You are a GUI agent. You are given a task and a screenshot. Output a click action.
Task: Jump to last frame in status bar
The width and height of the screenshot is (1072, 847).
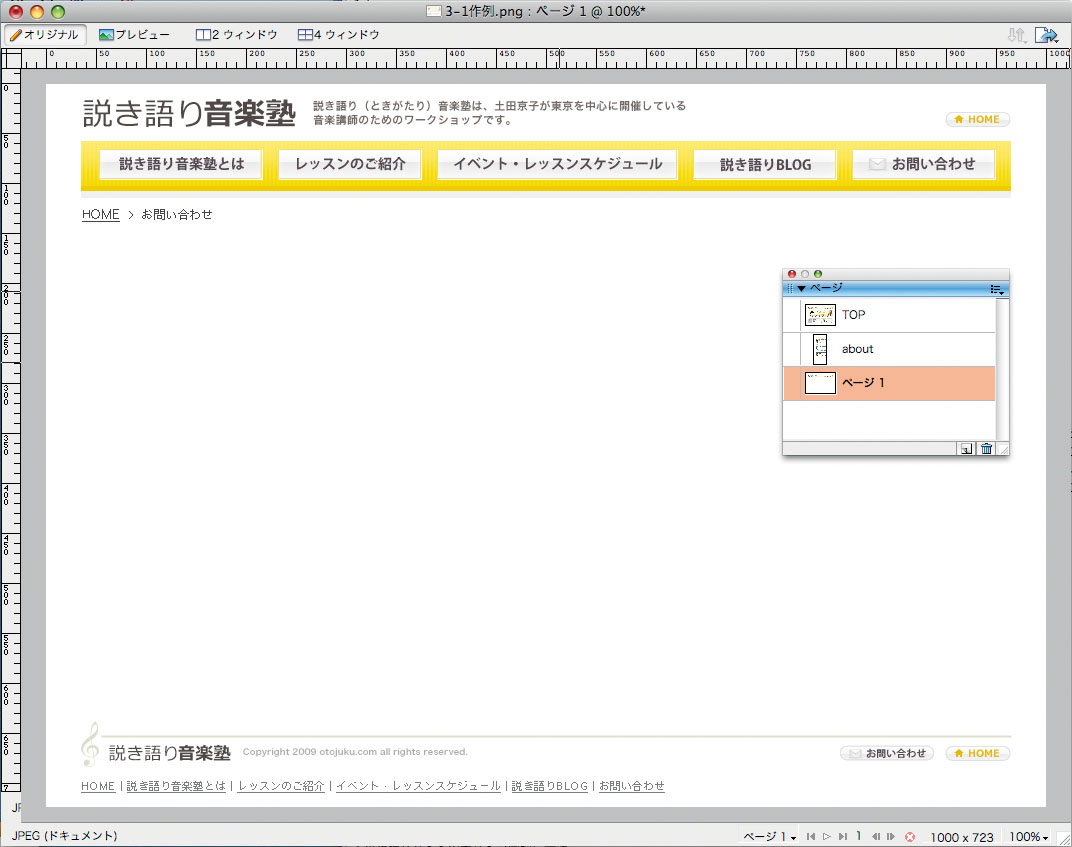click(x=843, y=837)
